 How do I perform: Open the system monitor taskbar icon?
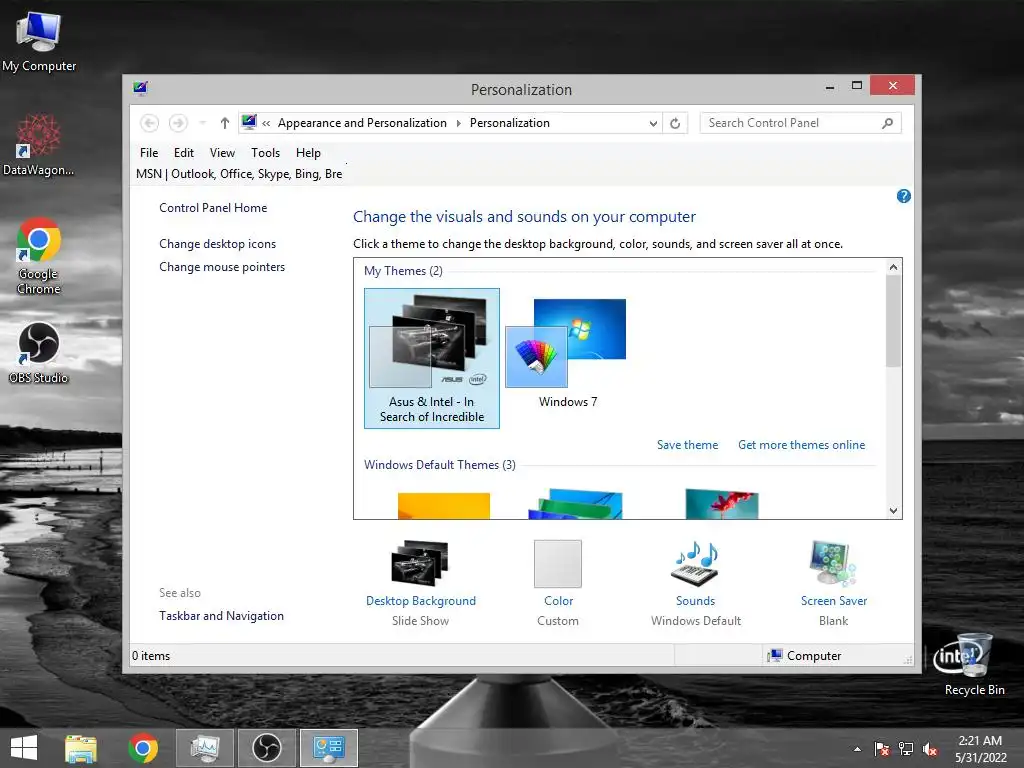[204, 748]
